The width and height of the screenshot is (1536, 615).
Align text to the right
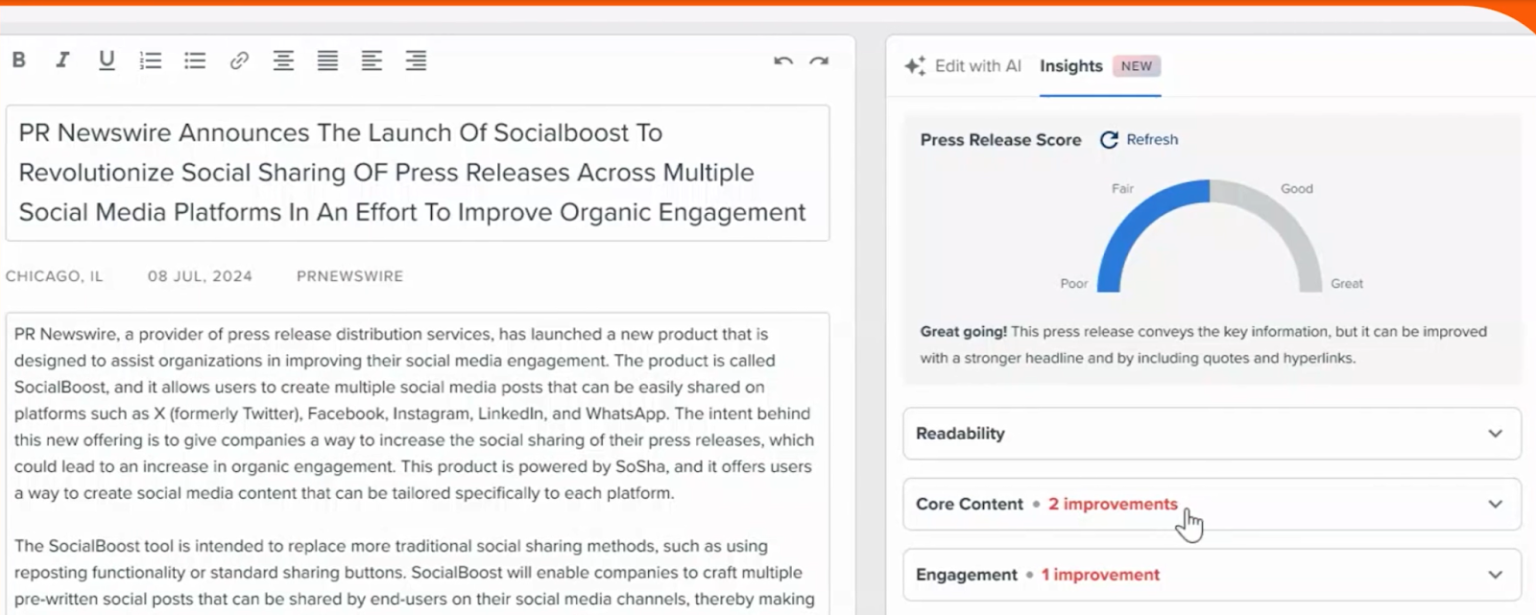pos(416,61)
